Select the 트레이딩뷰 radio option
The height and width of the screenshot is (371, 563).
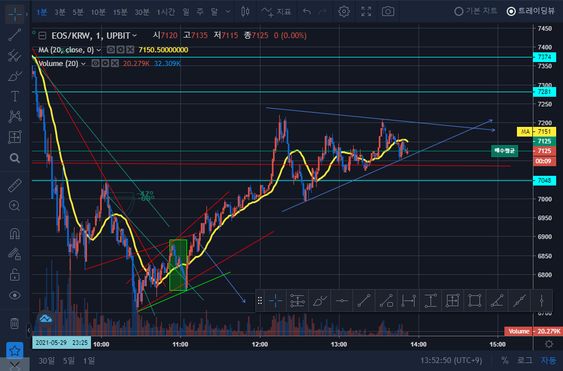click(x=530, y=11)
